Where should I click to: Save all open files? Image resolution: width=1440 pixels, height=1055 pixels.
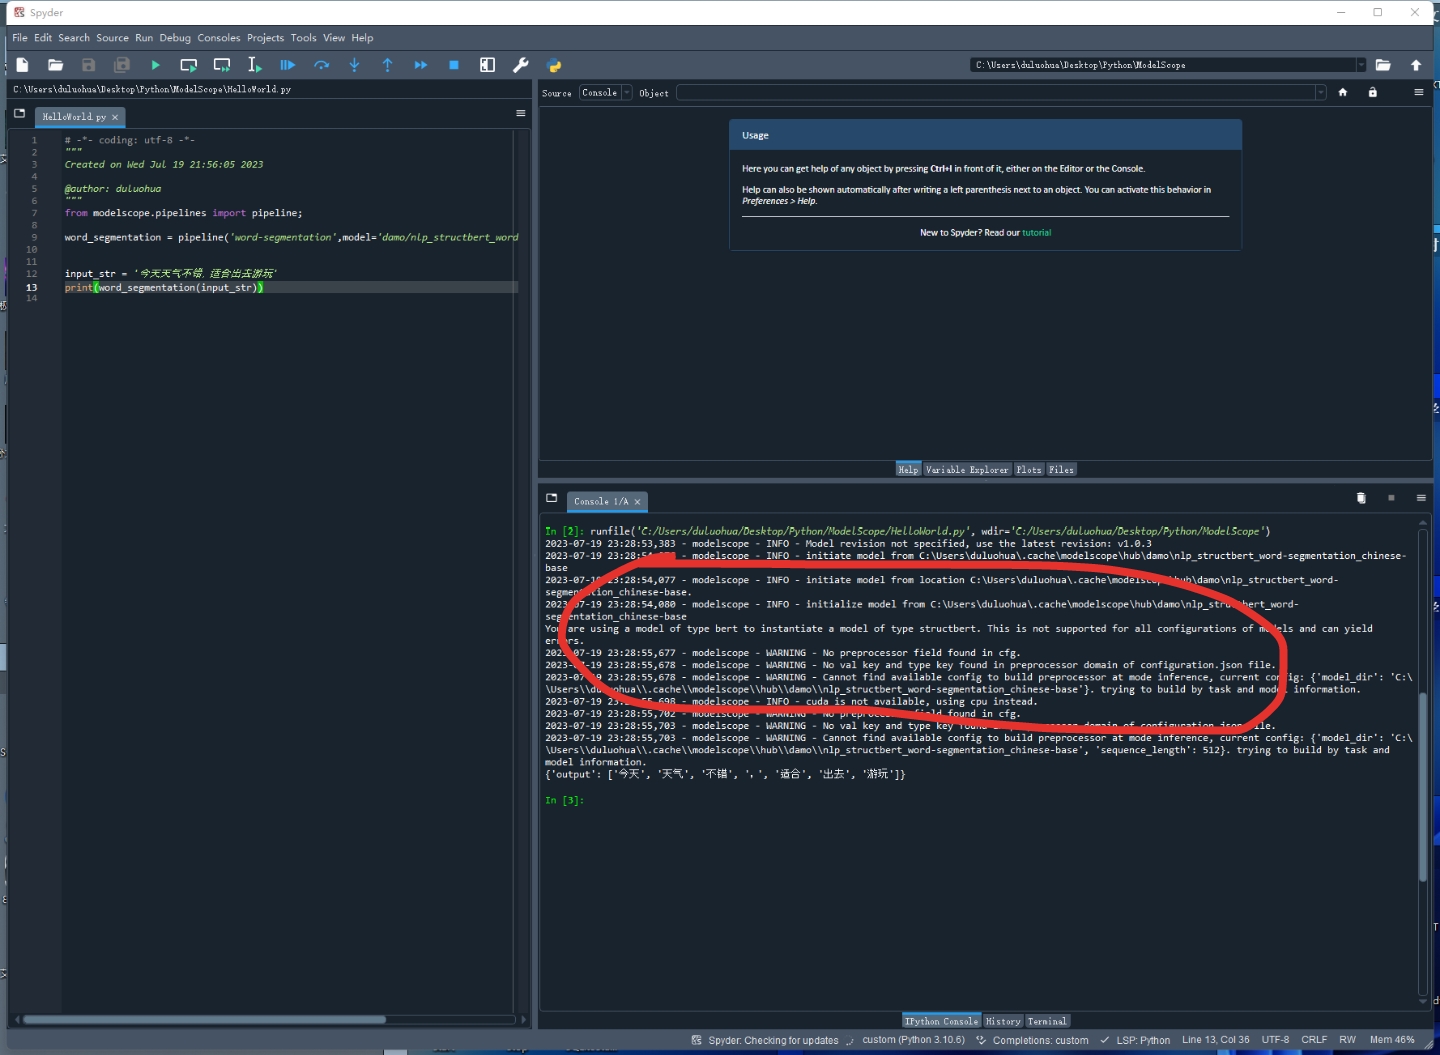122,65
